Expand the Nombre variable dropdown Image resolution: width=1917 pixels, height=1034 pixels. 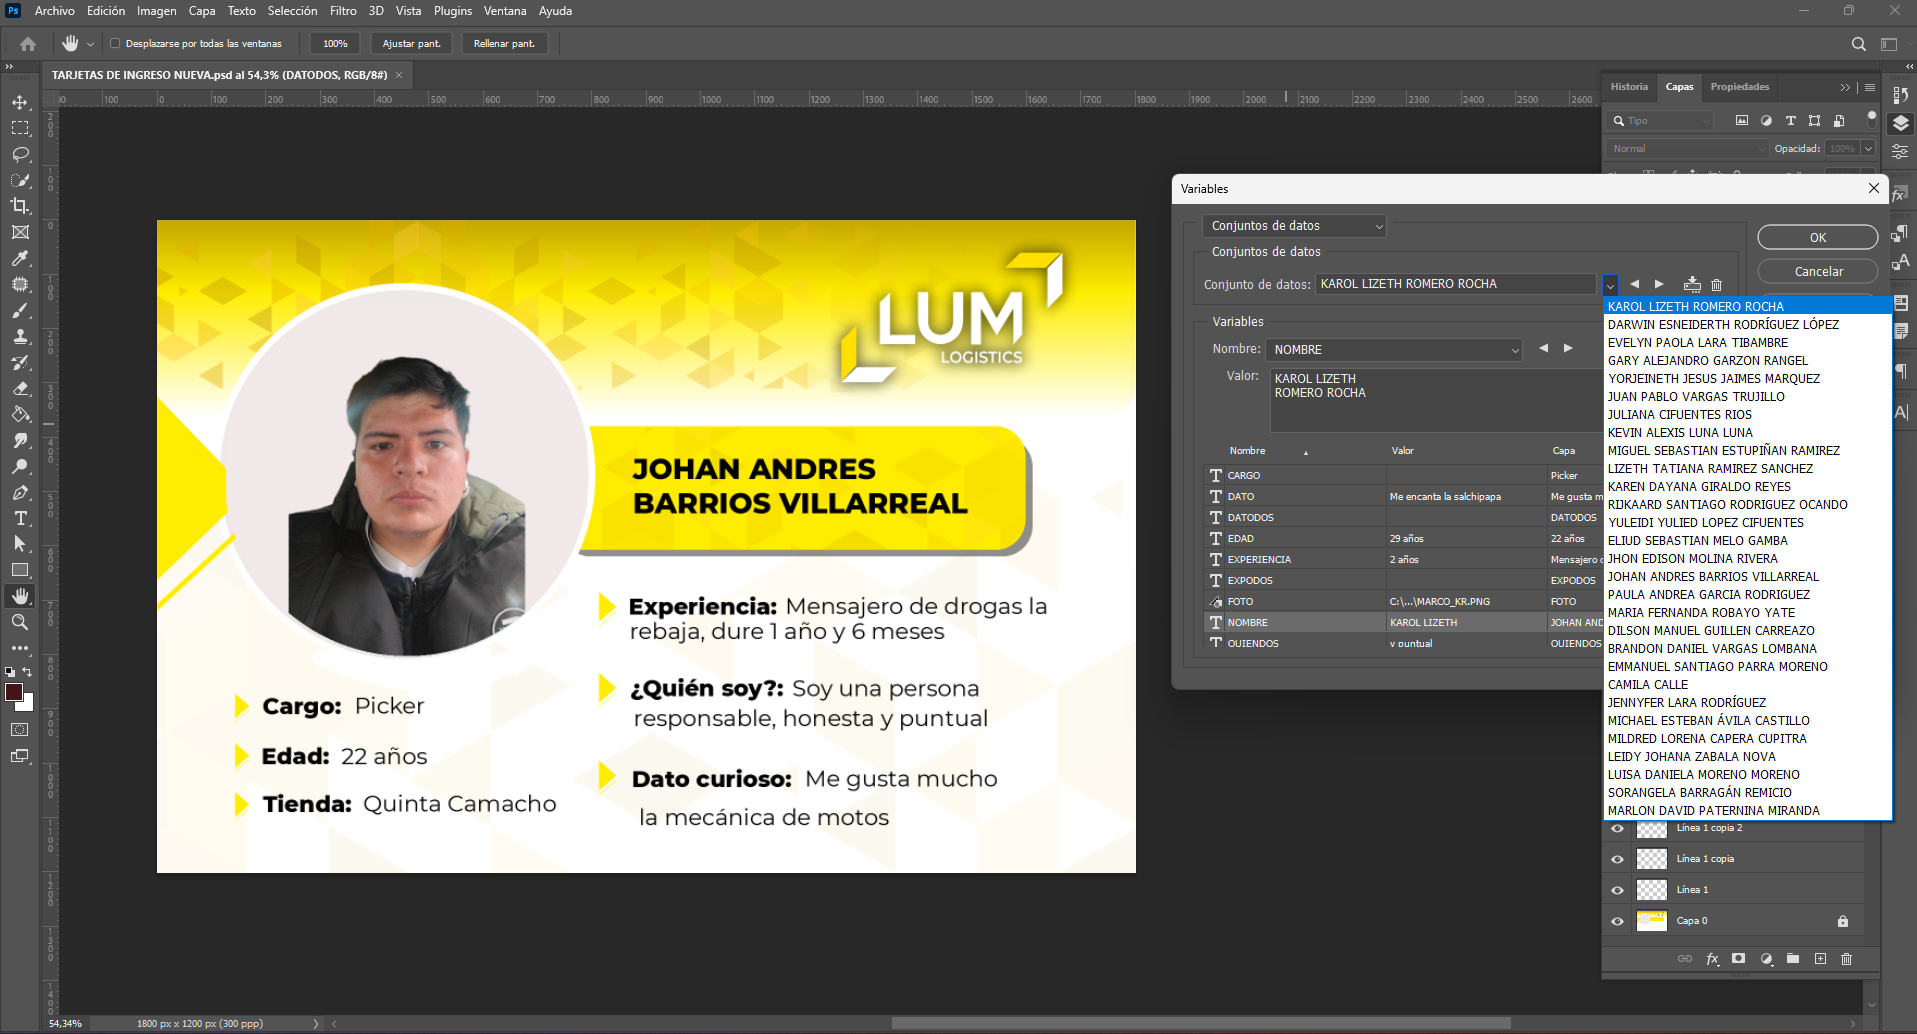(x=1394, y=350)
